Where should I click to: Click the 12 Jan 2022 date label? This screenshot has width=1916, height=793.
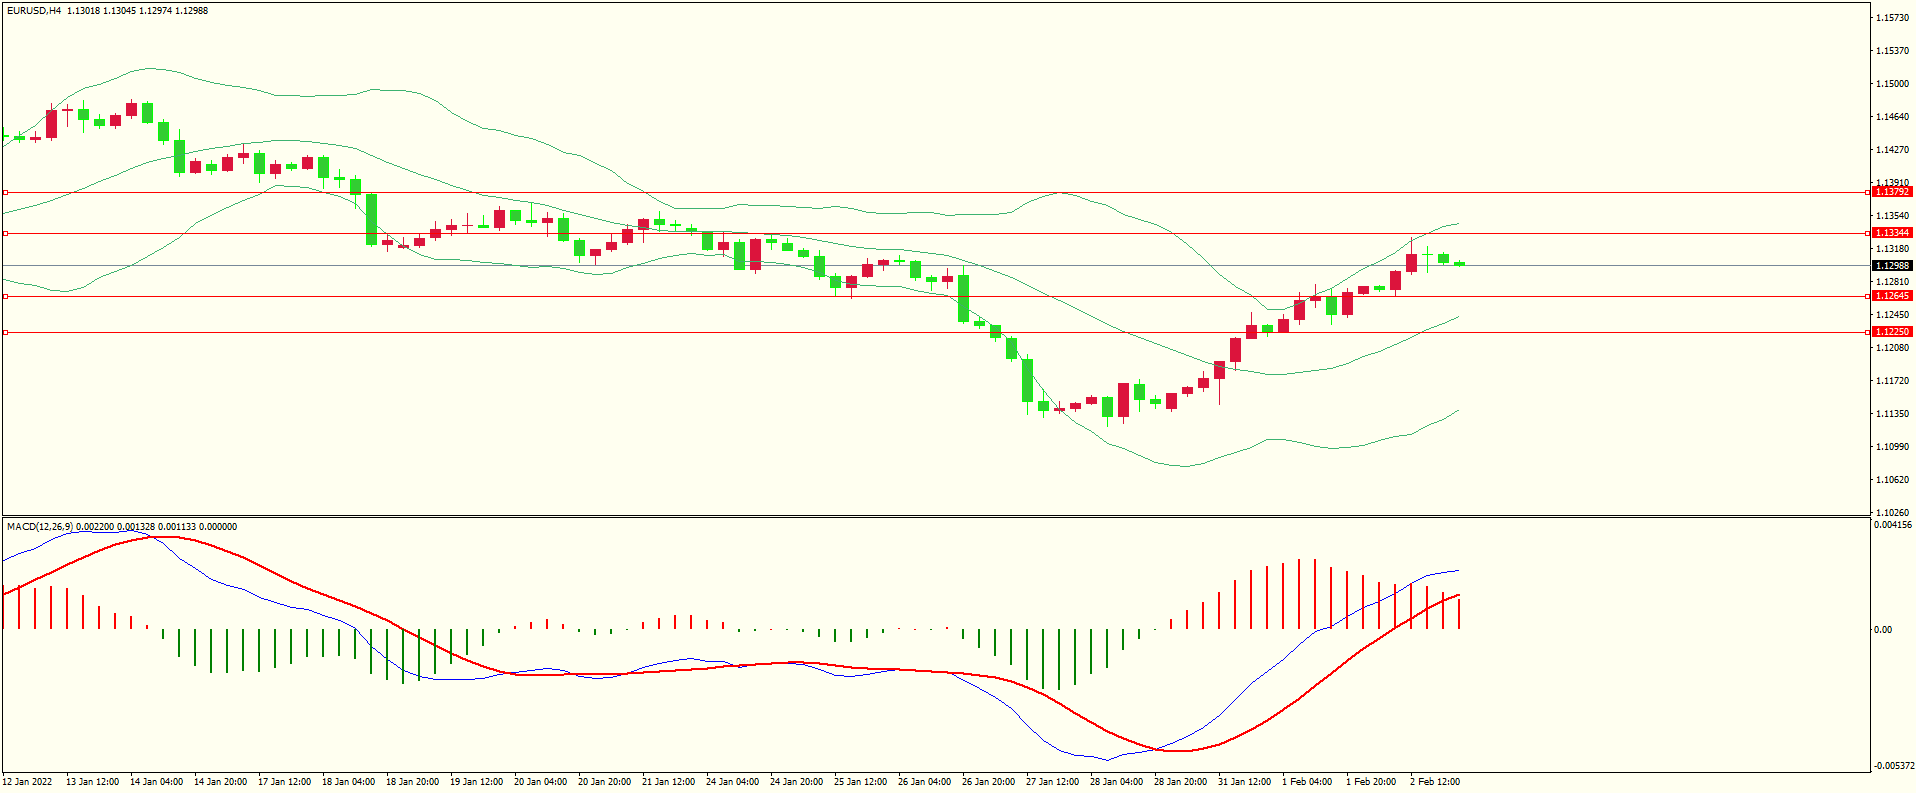click(27, 782)
